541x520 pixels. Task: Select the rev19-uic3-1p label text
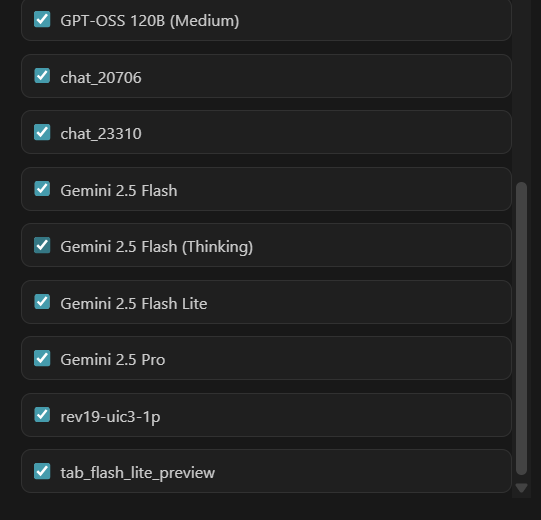[x=110, y=417]
